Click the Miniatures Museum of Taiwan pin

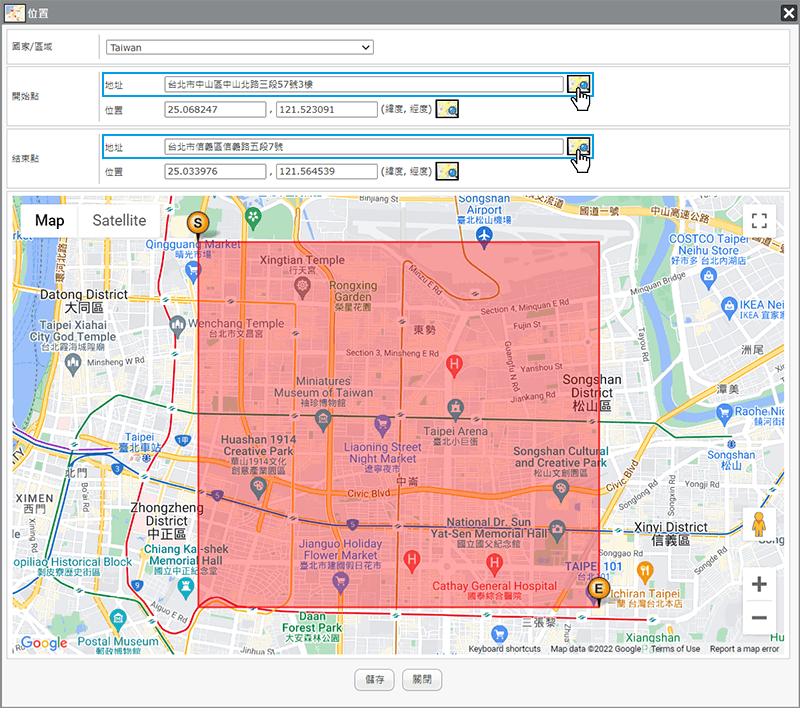tap(323, 420)
